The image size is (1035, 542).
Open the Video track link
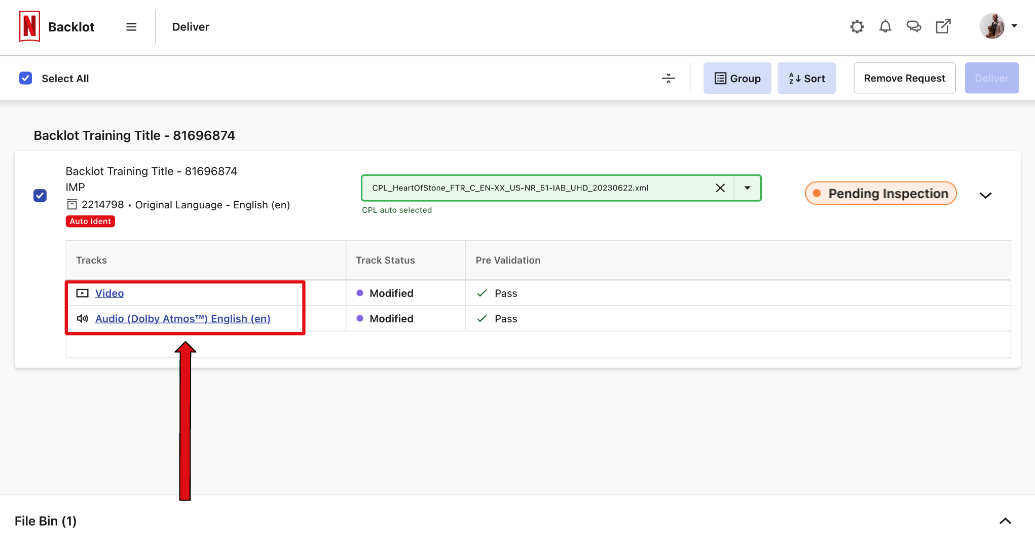click(110, 293)
